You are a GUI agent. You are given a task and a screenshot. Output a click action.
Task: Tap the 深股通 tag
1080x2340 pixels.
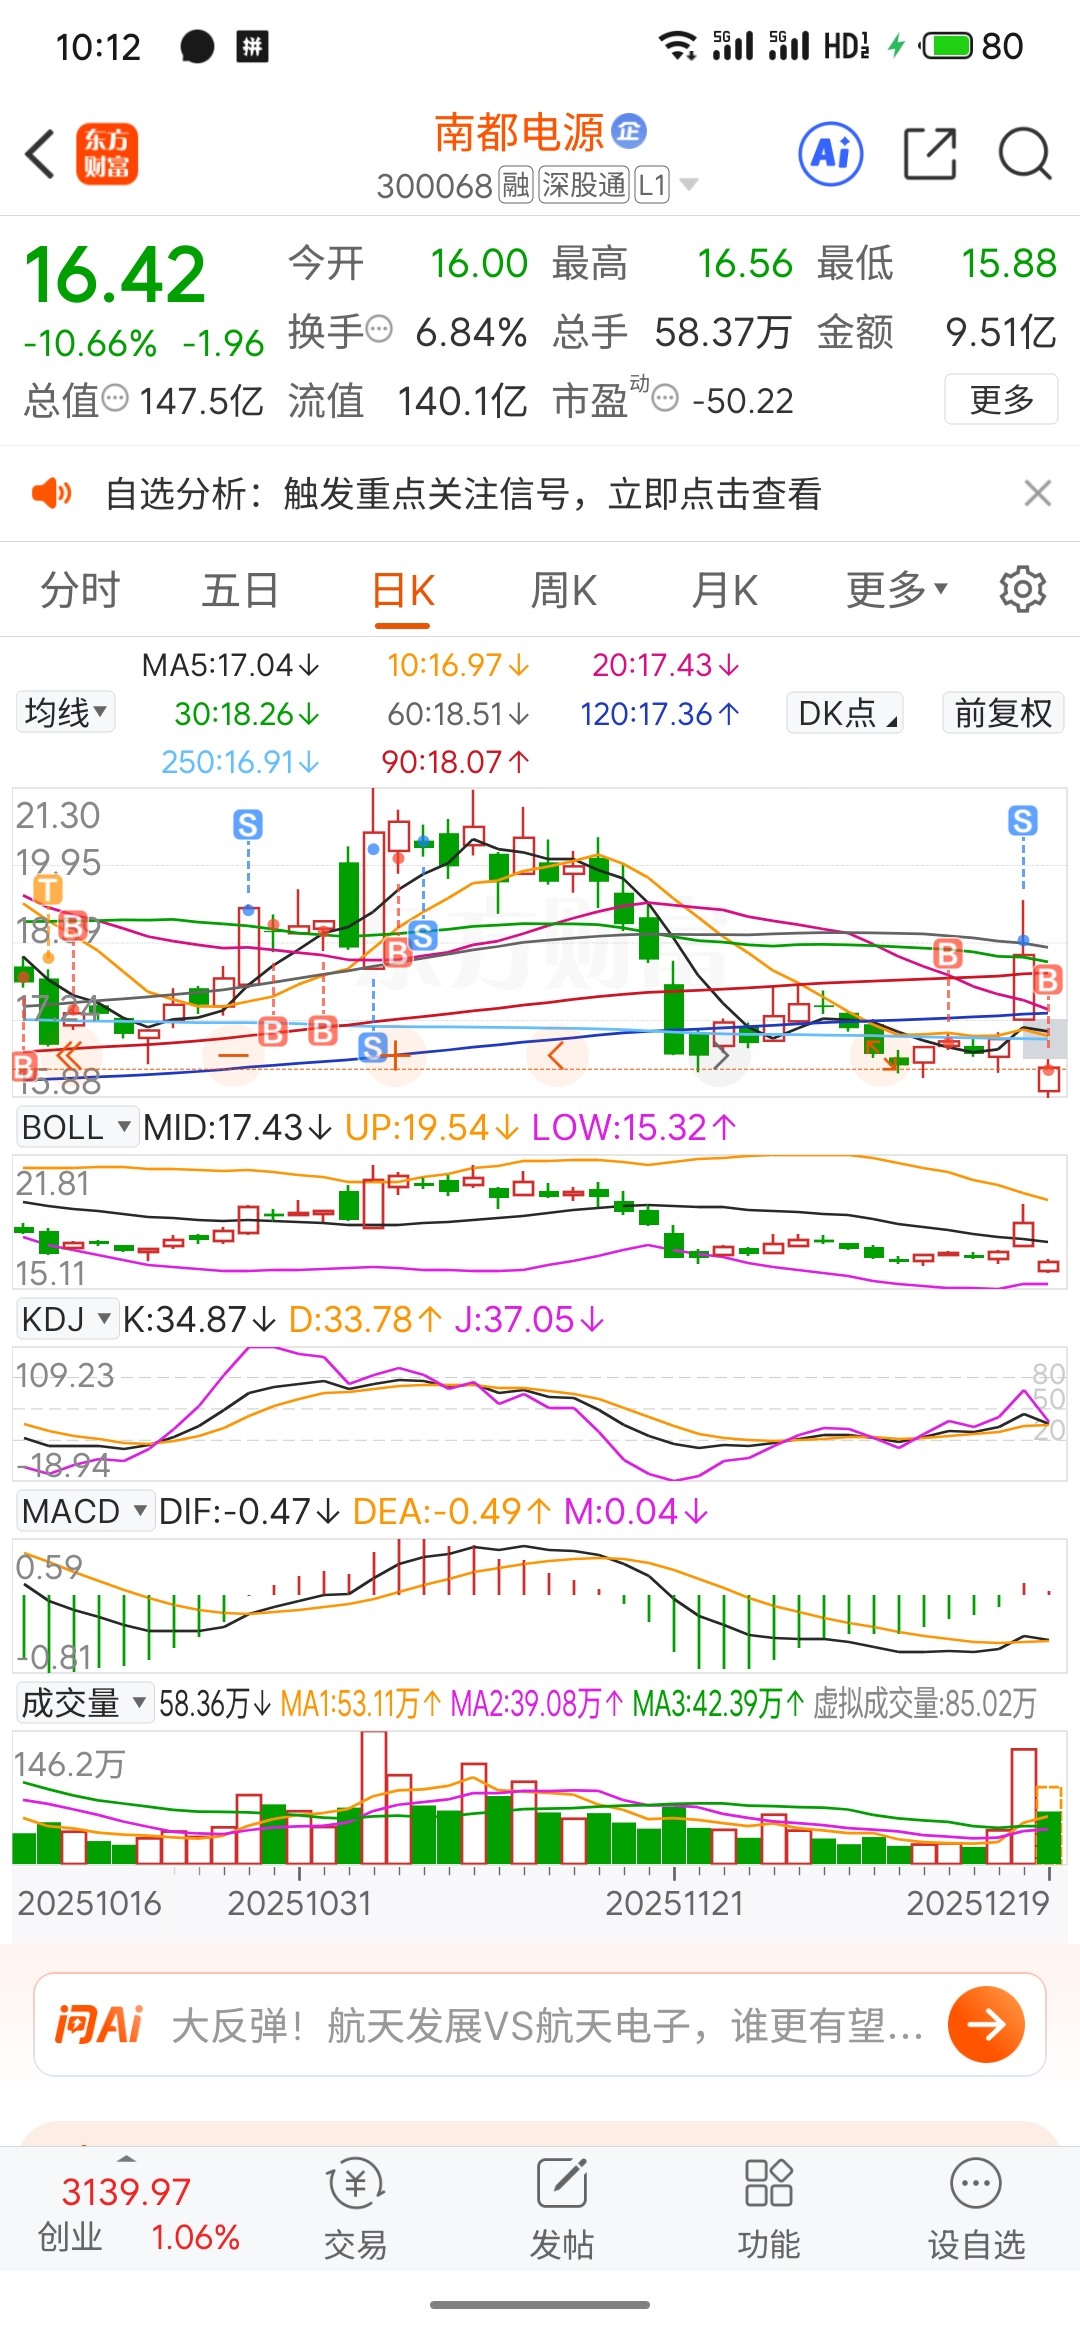(x=584, y=185)
